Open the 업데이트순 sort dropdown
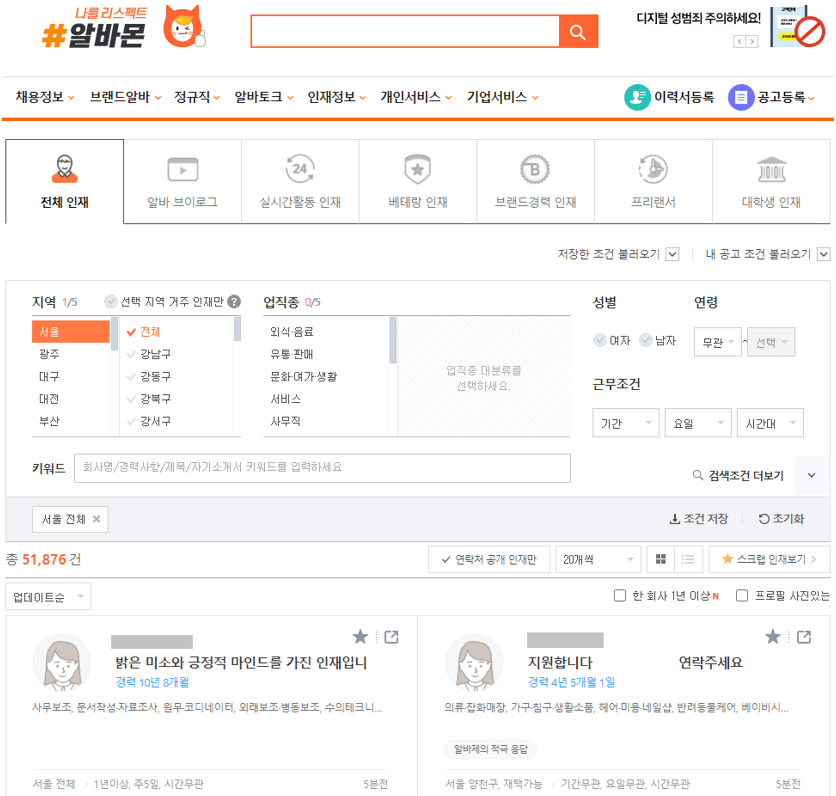Viewport: 836px width, 796px height. tap(49, 597)
